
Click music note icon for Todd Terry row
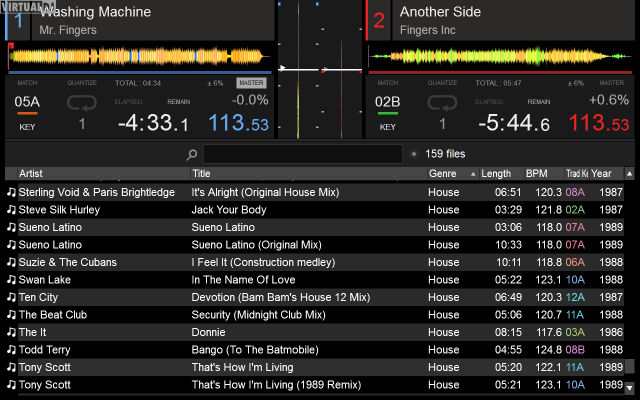tap(11, 350)
